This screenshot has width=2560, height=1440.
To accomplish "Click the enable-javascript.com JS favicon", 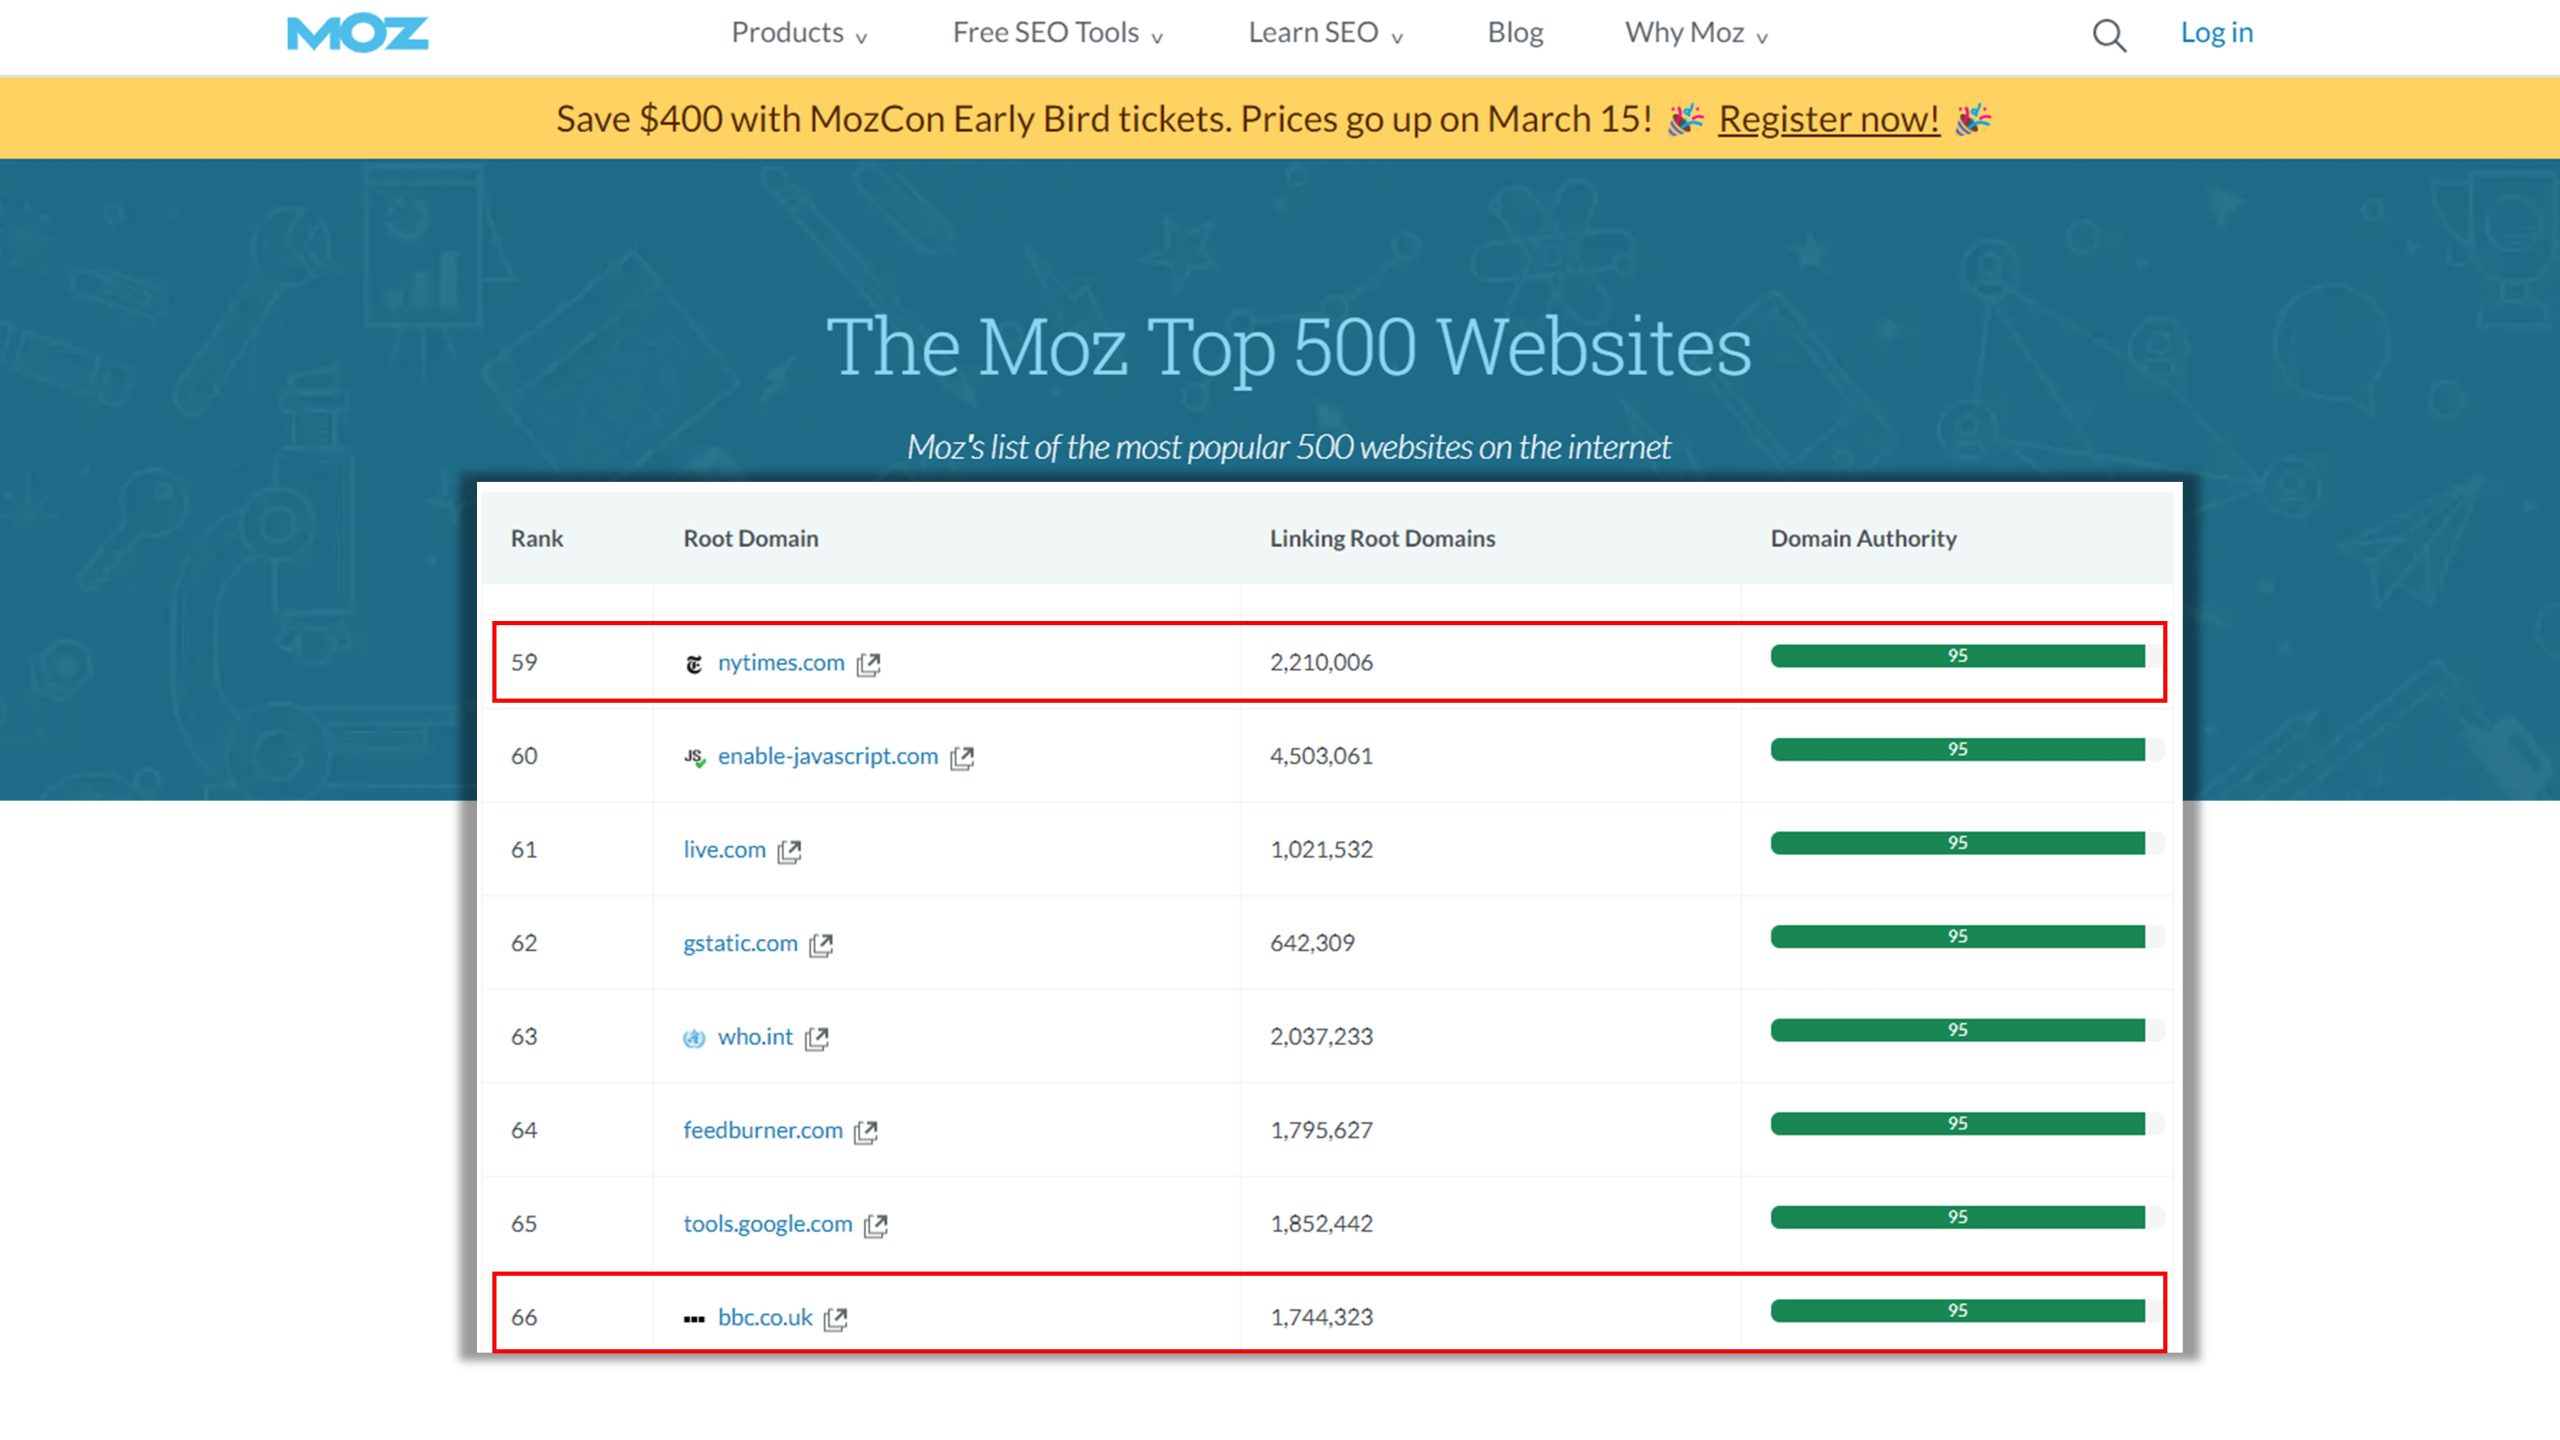I will coord(694,757).
